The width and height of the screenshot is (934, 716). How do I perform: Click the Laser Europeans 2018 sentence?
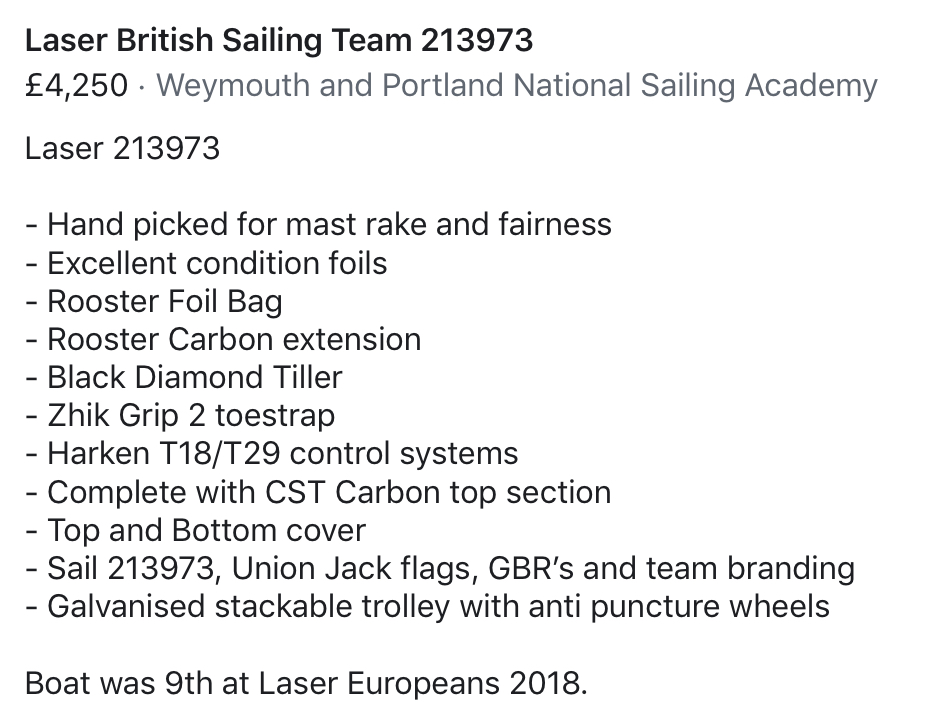click(306, 683)
